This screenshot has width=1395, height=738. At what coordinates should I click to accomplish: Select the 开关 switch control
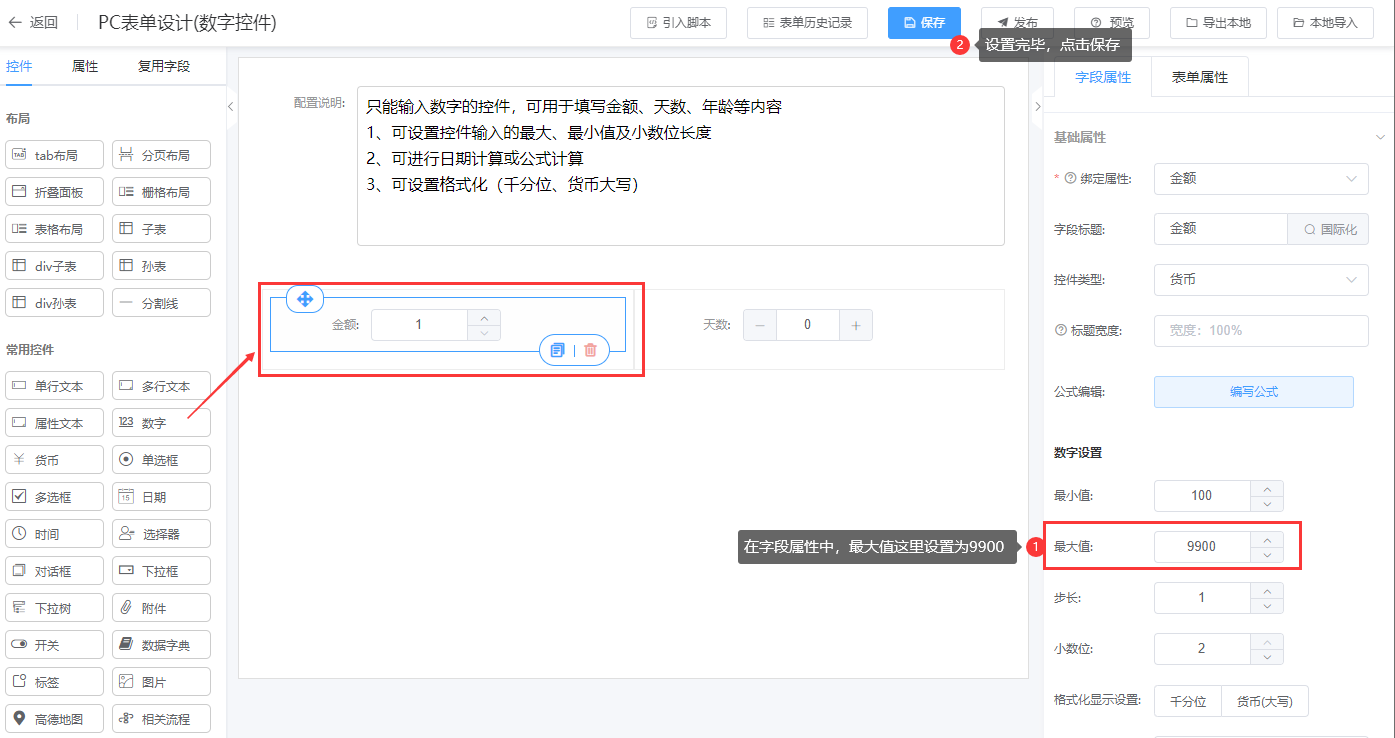coord(55,645)
